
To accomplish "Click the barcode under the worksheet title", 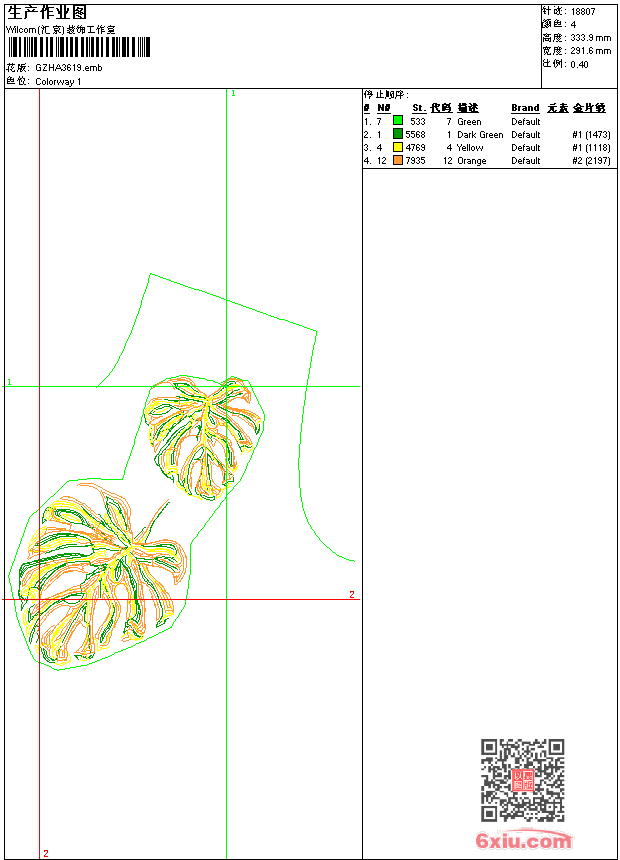I will 78,48.
